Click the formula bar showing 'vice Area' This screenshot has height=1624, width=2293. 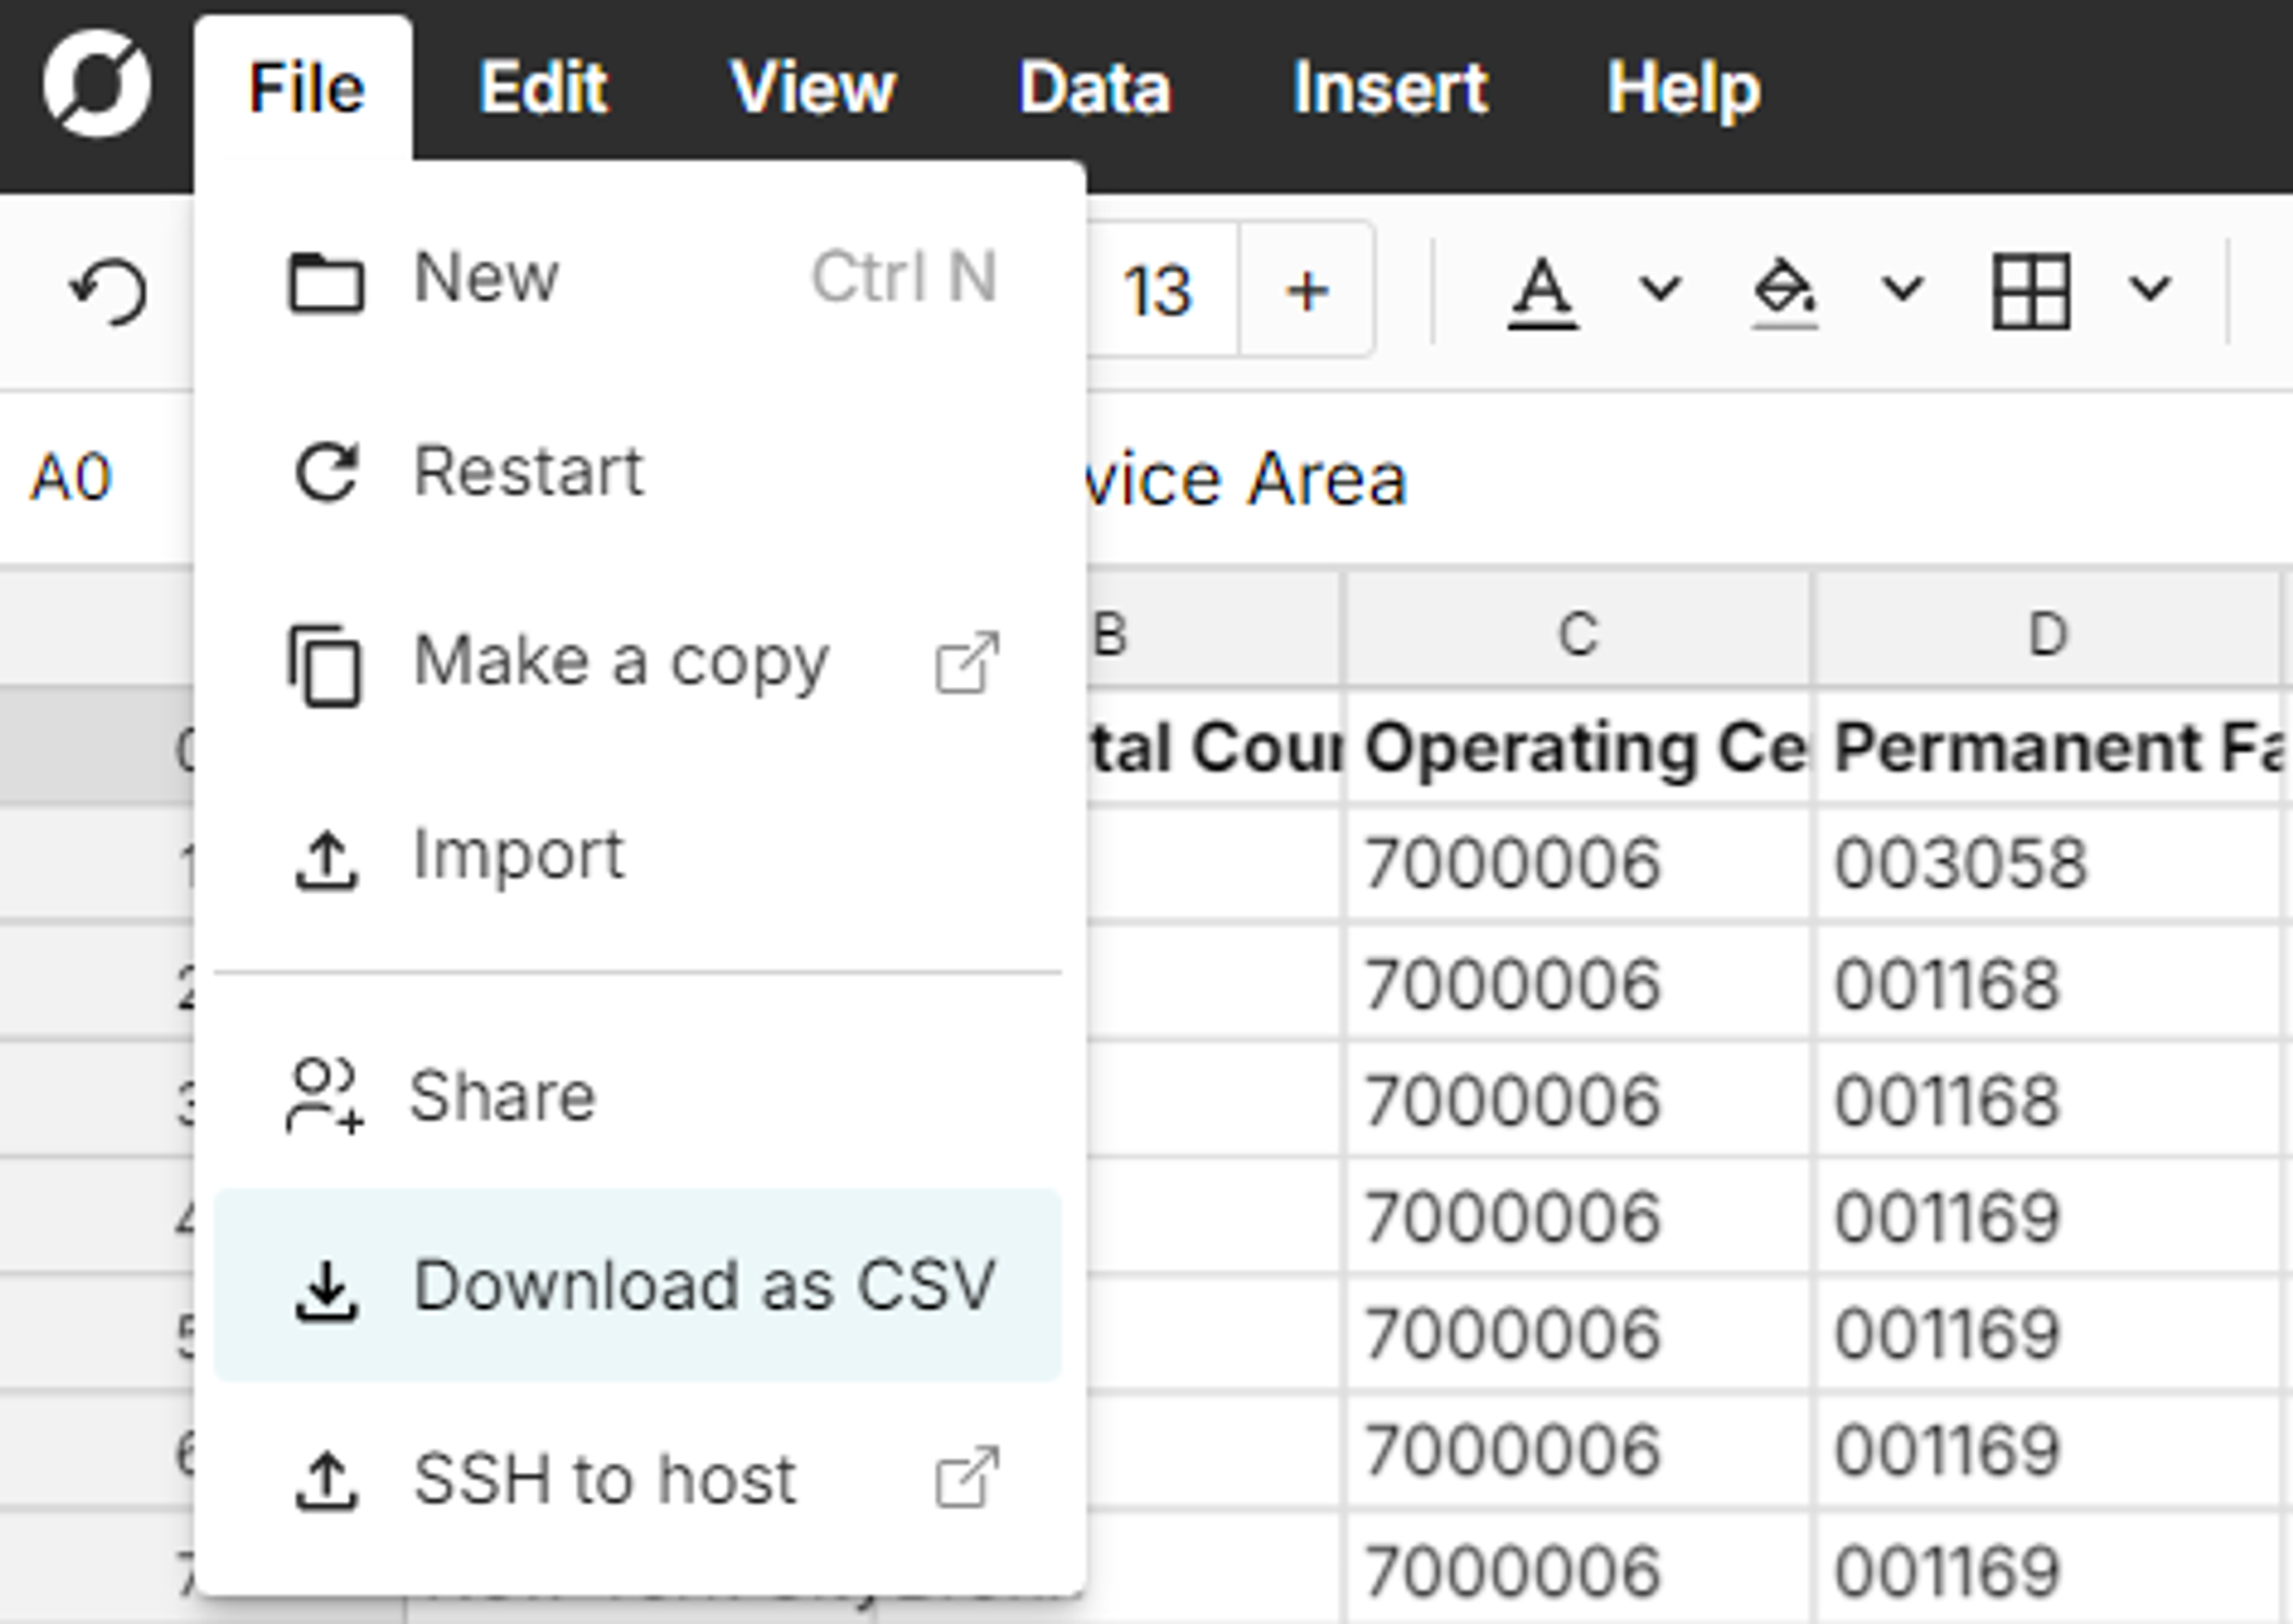pos(1690,479)
